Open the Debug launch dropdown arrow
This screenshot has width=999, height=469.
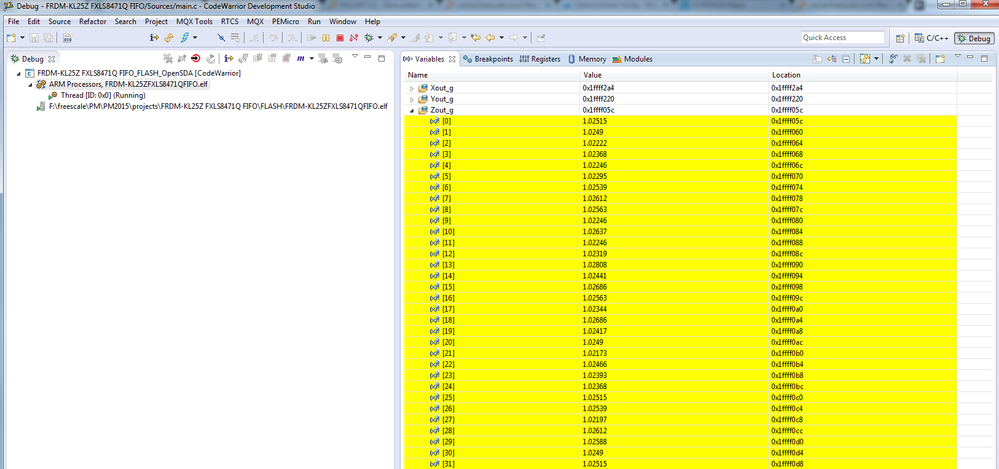pyautogui.click(x=380, y=38)
